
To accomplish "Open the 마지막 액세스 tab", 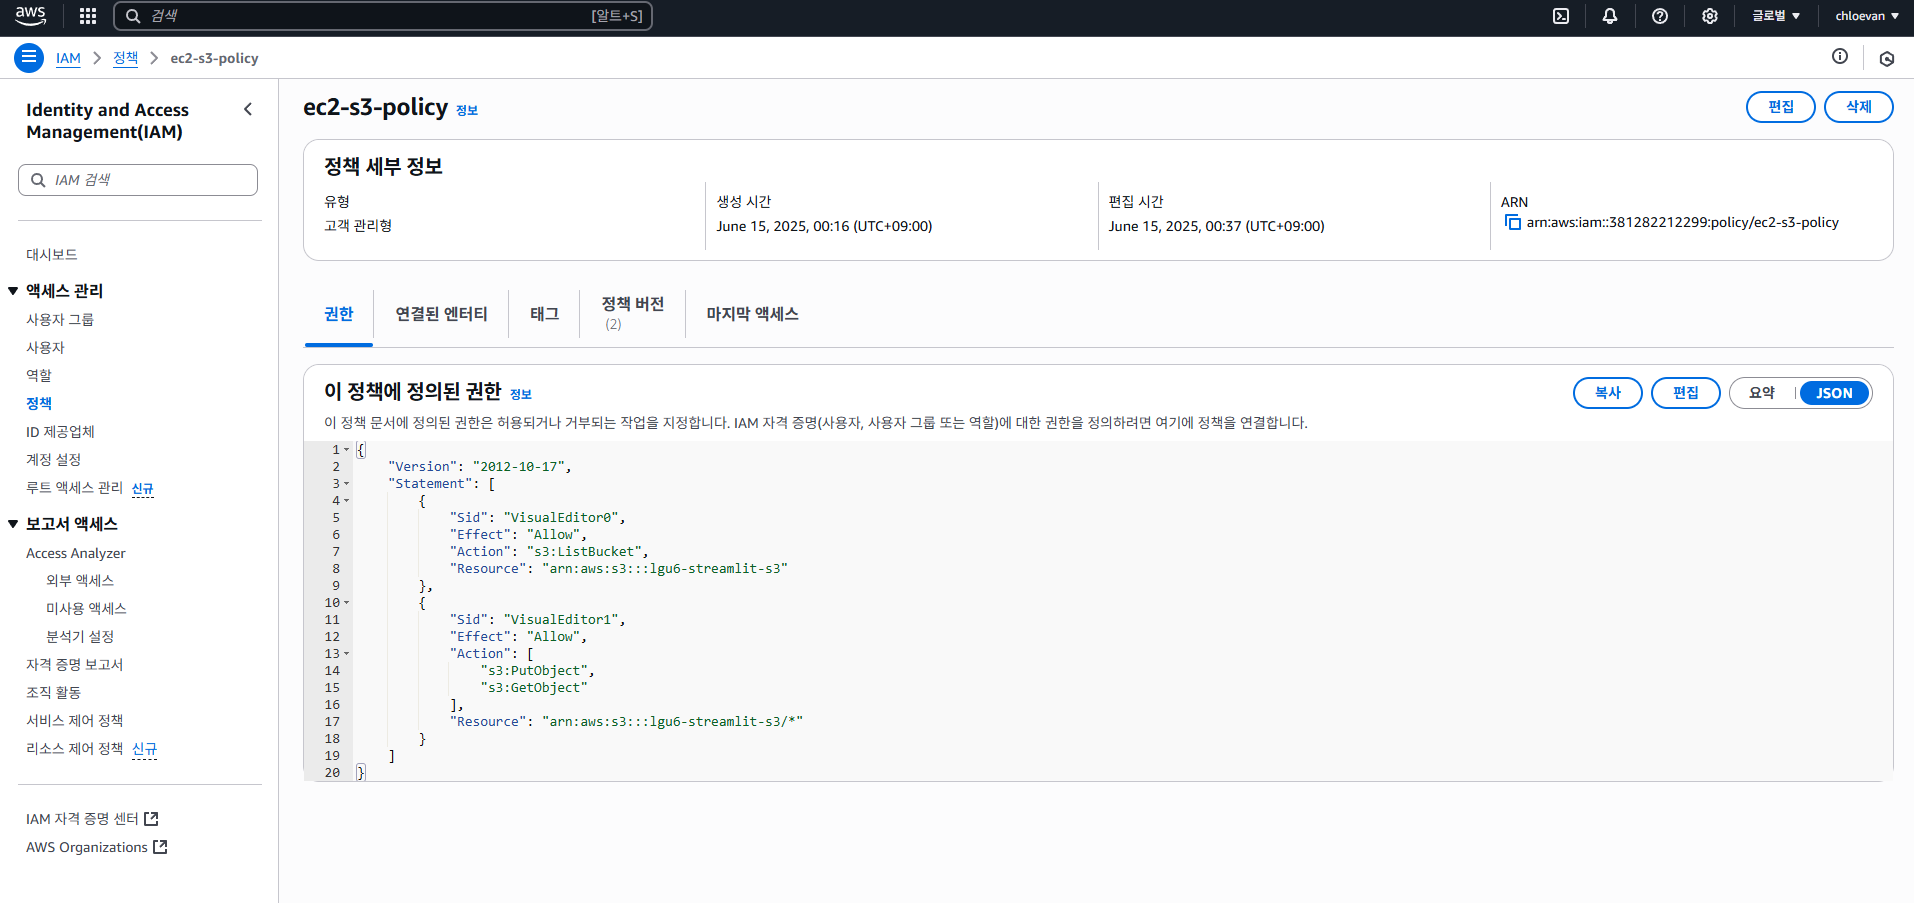I will pyautogui.click(x=752, y=314).
